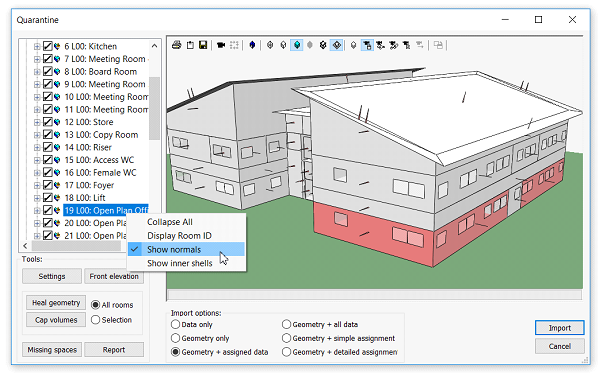Click the small light gem icon after the separator

pos(353,45)
